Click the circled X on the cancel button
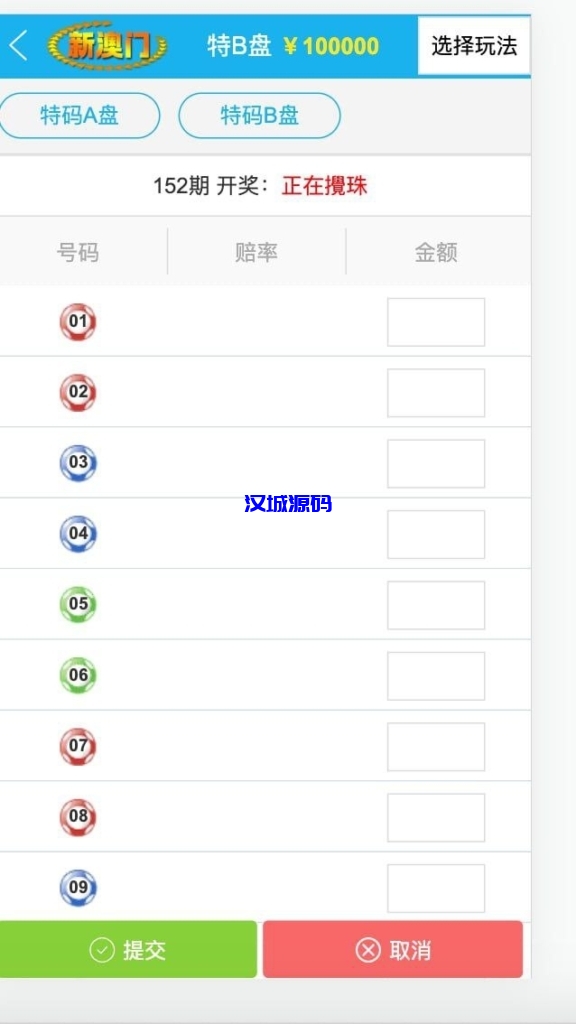 pos(369,949)
